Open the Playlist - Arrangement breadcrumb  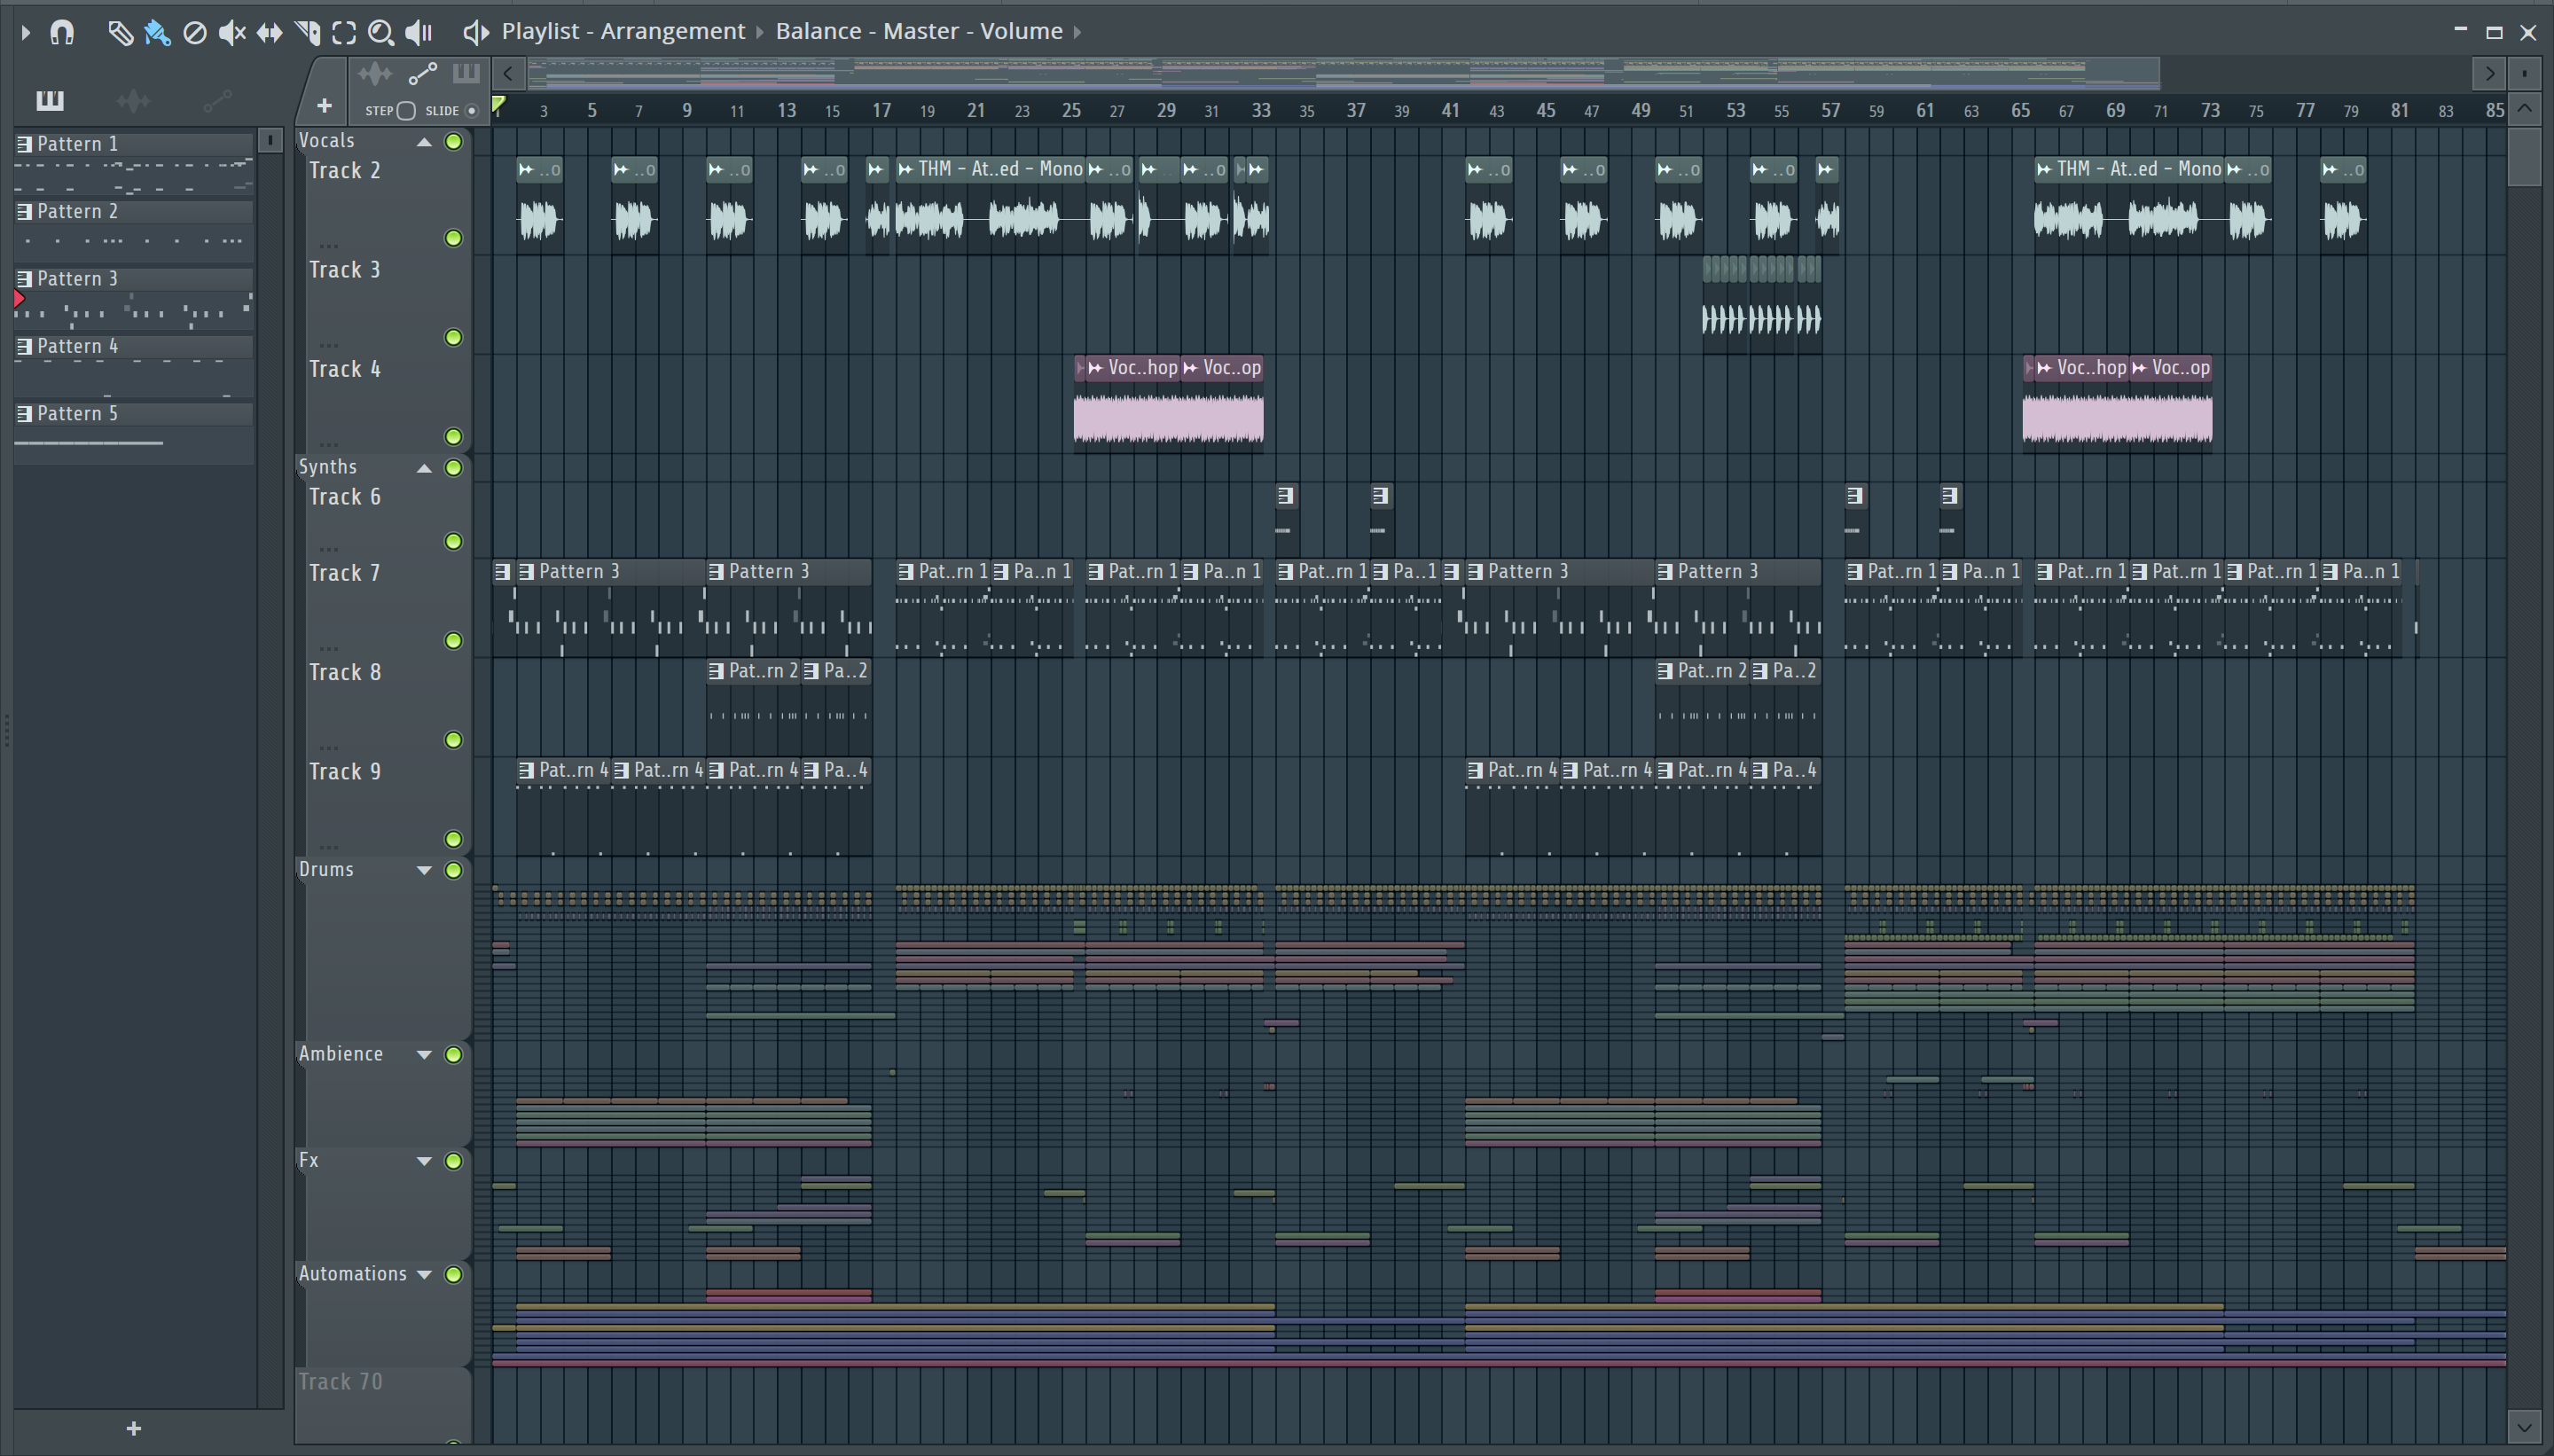(x=623, y=32)
